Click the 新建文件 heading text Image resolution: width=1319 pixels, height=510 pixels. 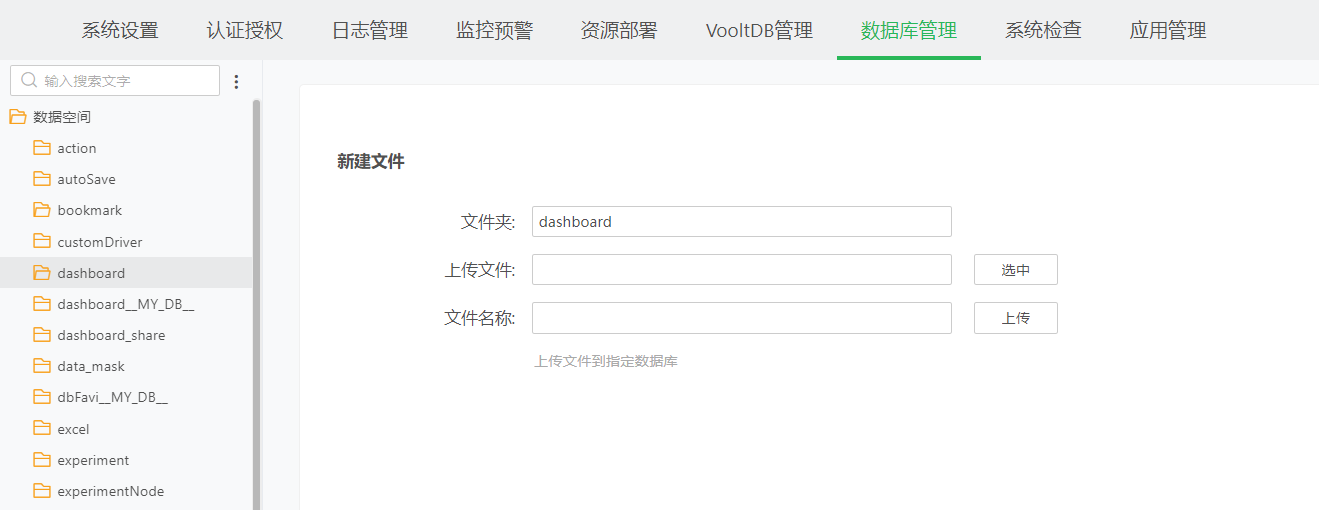click(371, 161)
